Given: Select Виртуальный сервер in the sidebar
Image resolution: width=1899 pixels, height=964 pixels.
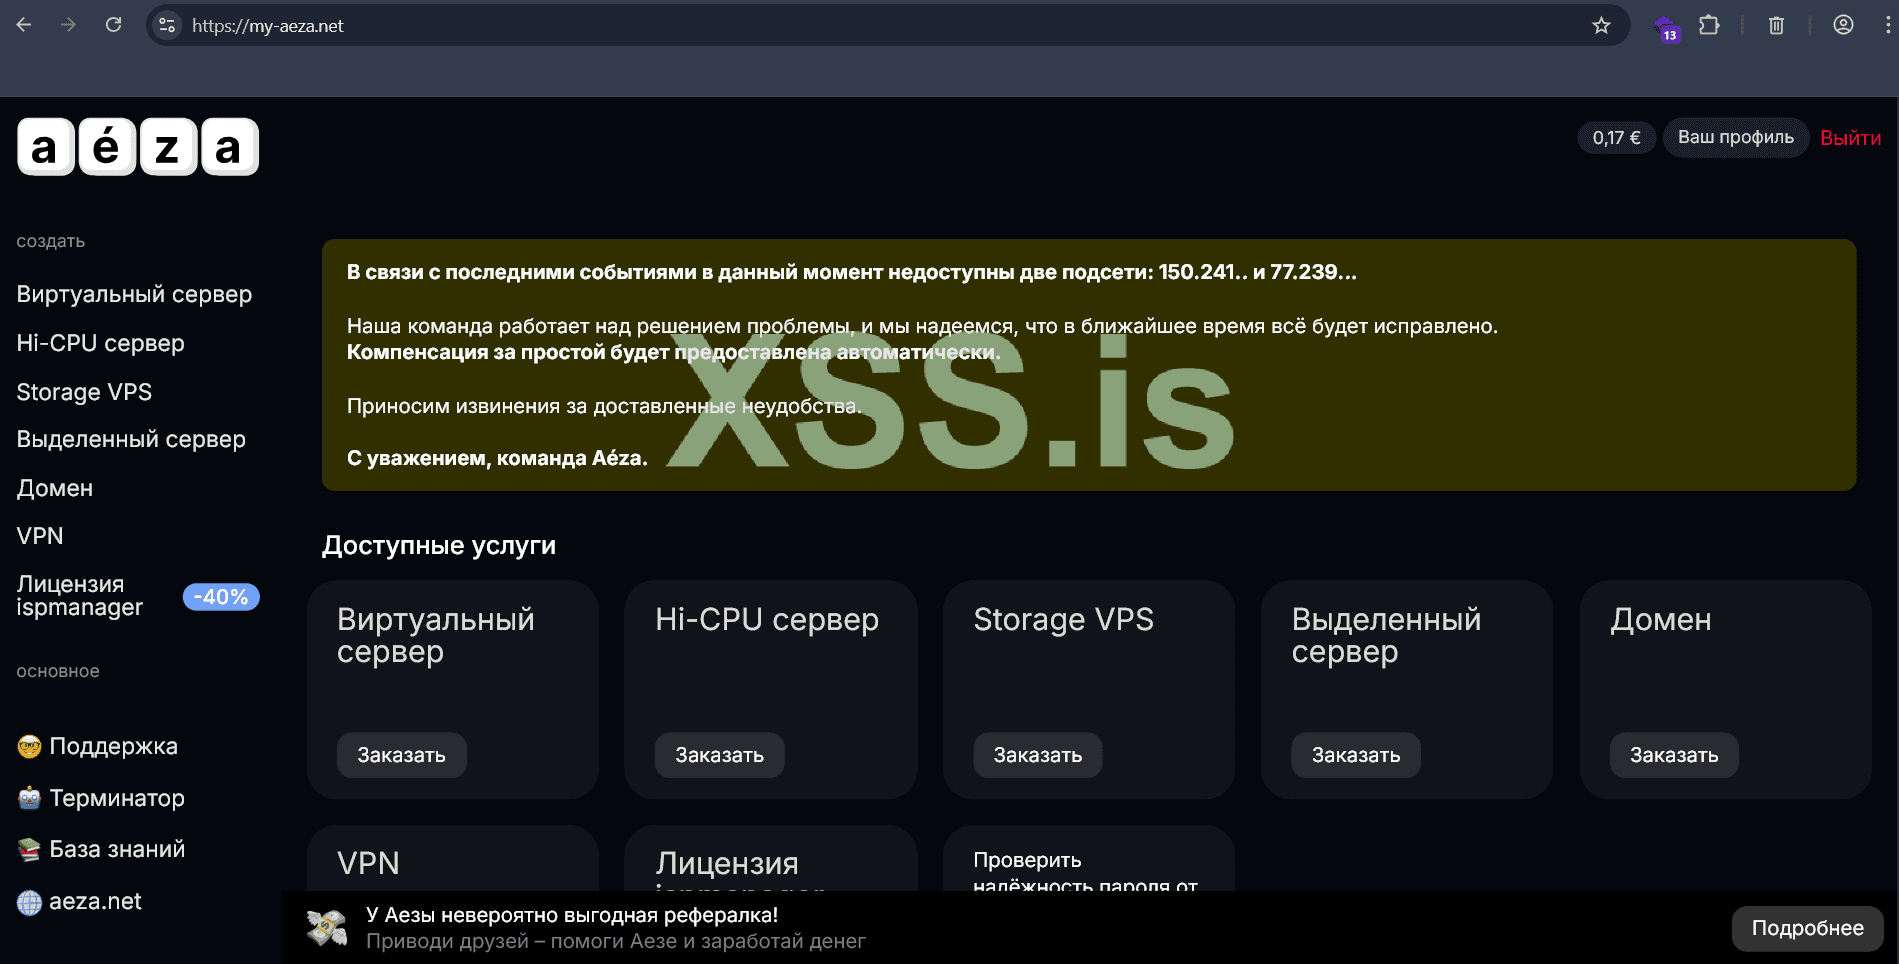Looking at the screenshot, I should 134,294.
